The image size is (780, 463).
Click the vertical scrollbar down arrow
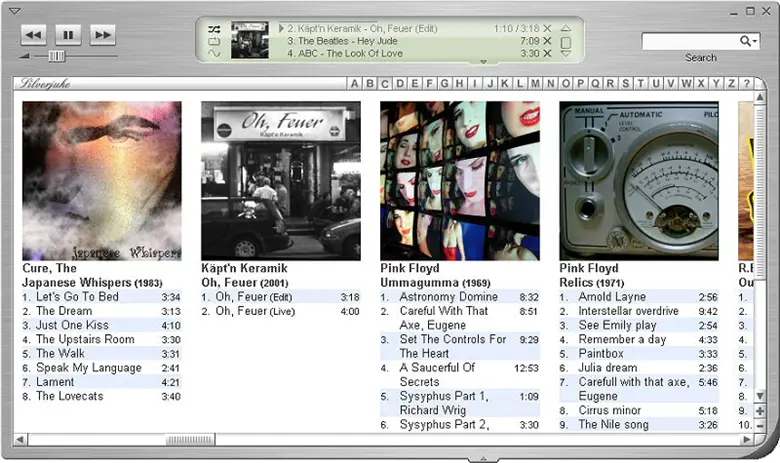(x=760, y=396)
